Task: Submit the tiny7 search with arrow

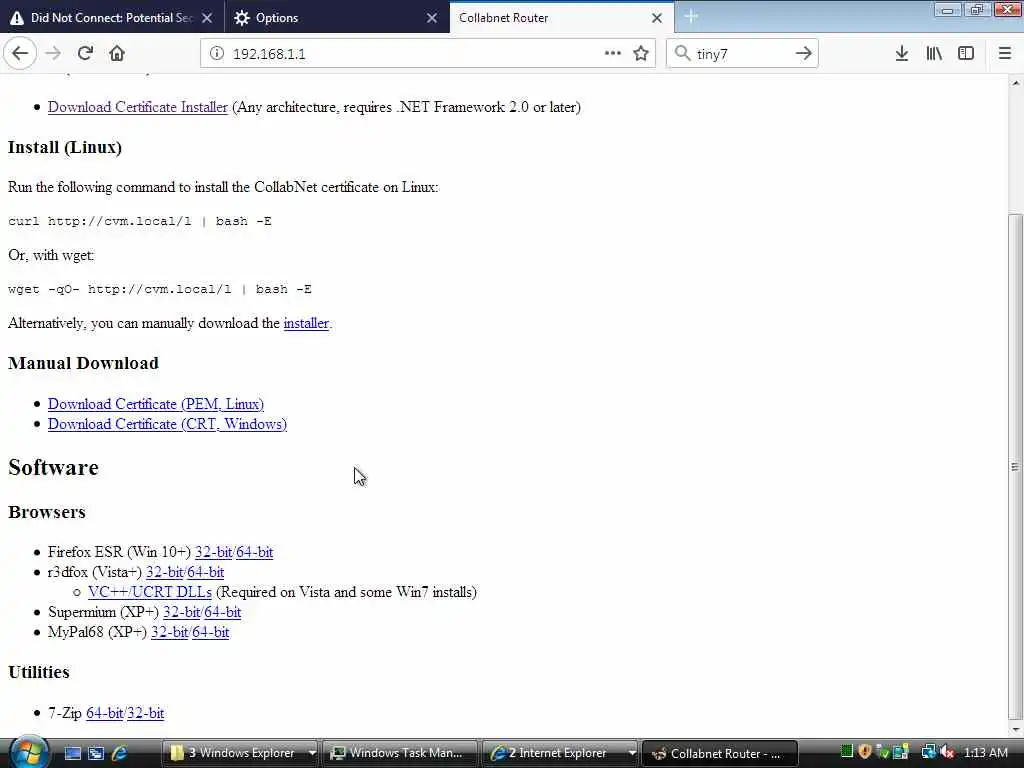Action: tap(803, 54)
